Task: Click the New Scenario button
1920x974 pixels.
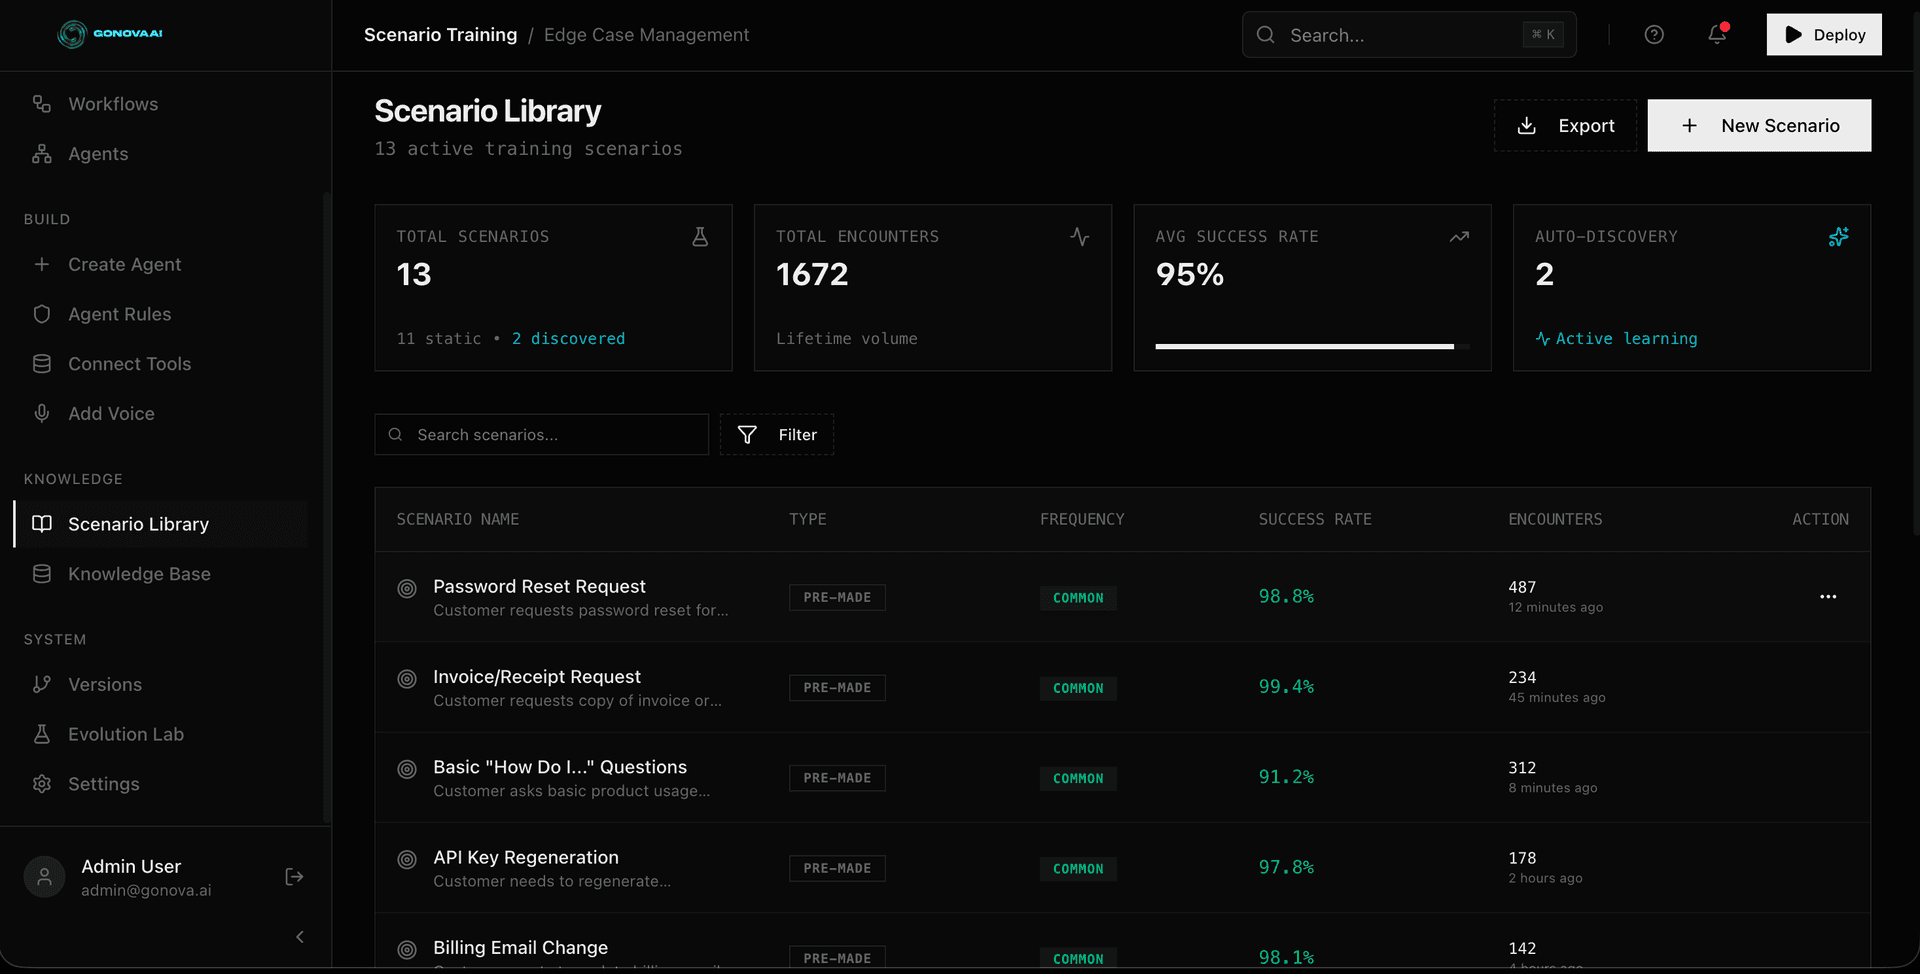Action: (x=1759, y=126)
